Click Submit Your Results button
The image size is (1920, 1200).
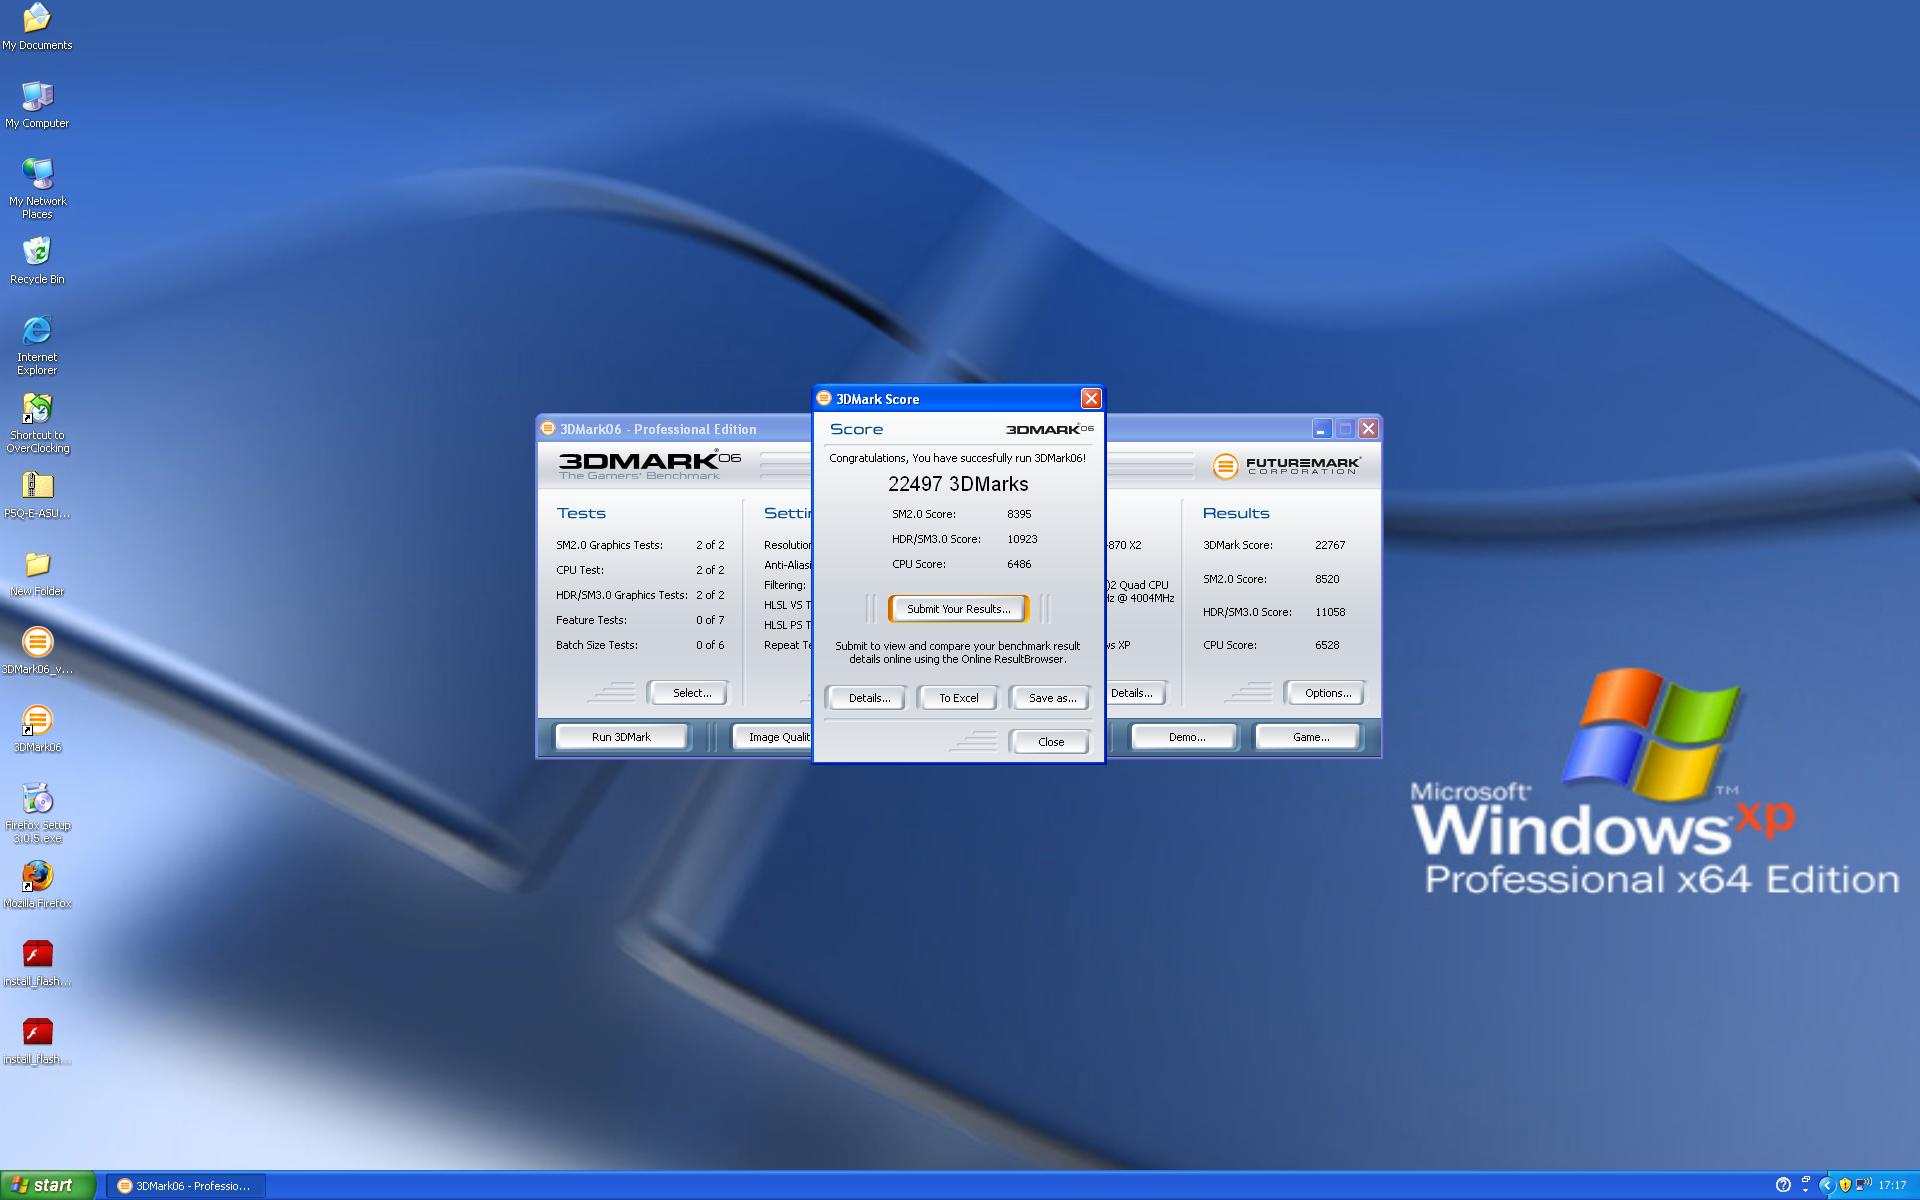(958, 608)
